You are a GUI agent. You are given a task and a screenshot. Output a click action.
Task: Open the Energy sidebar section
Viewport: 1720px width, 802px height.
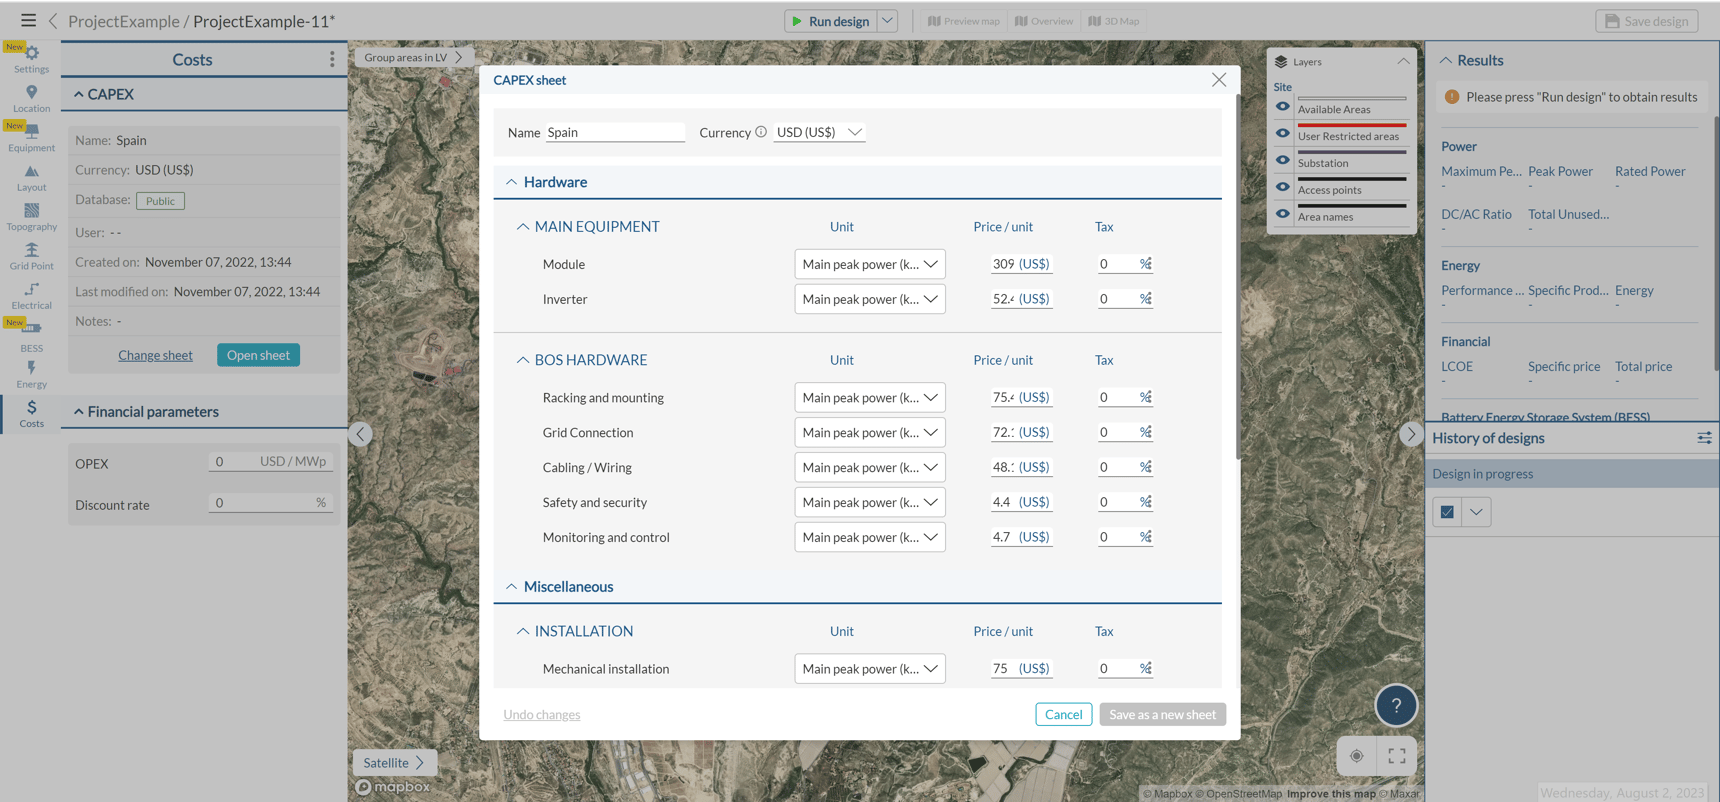coord(31,375)
